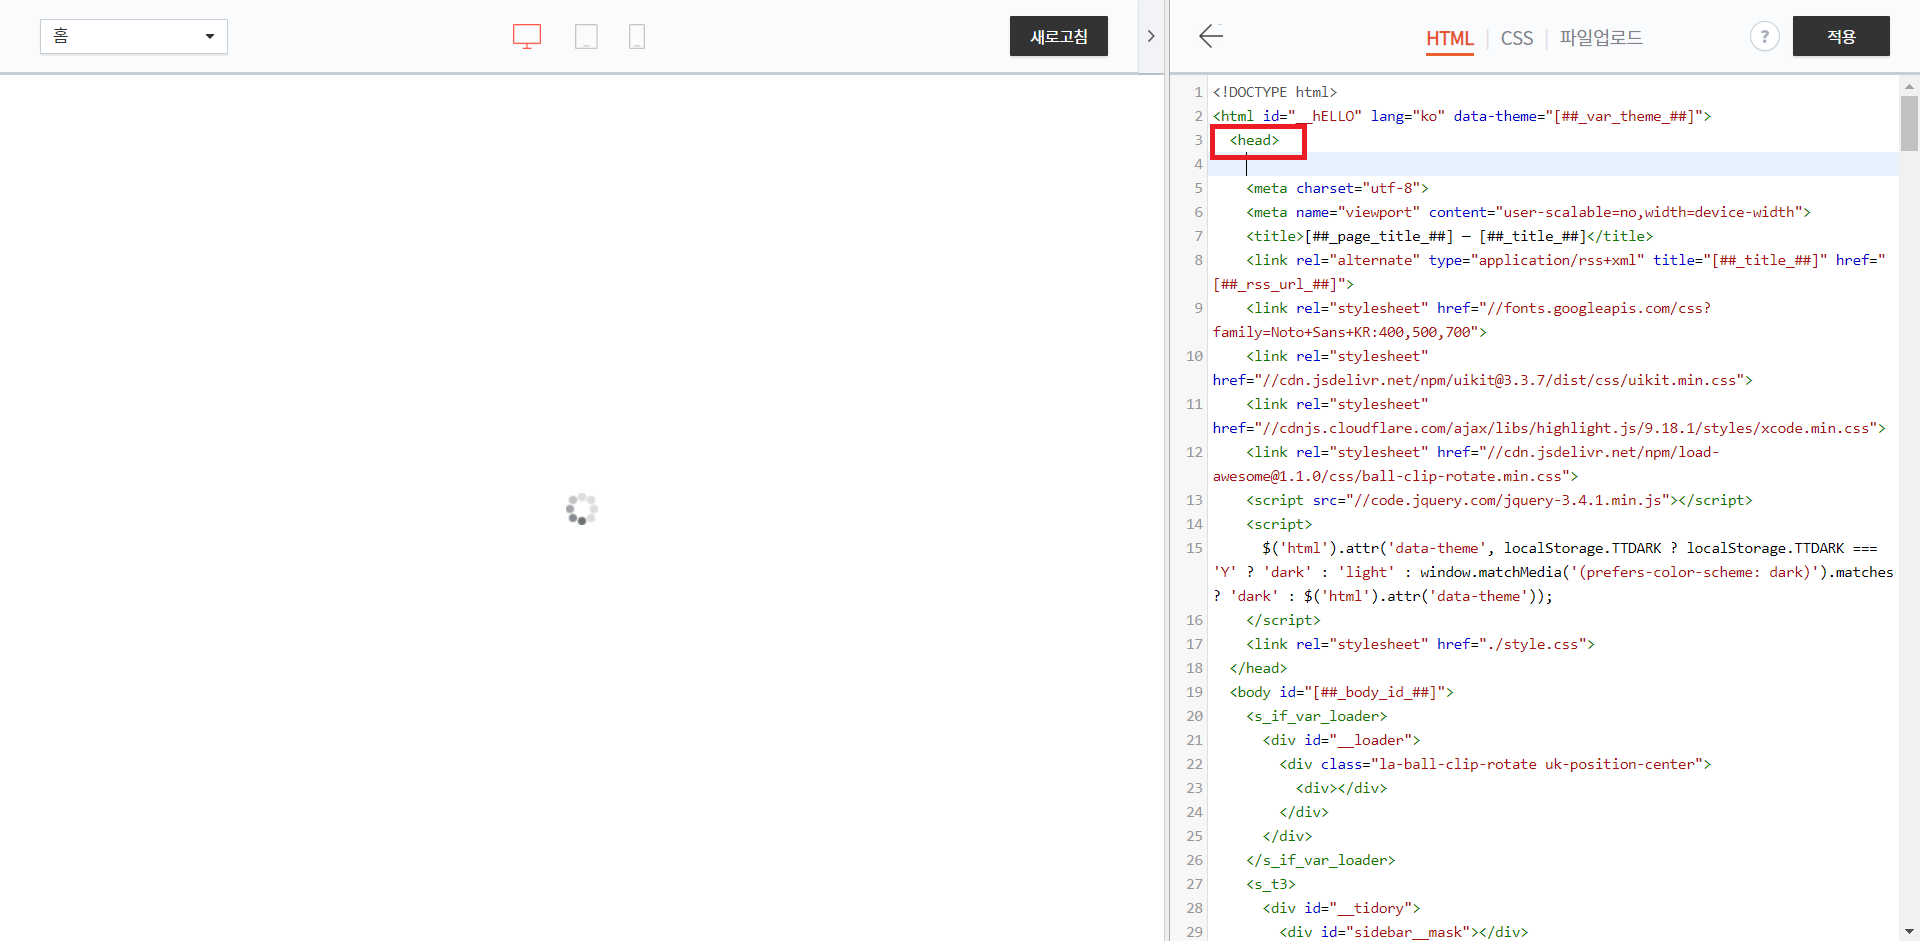Viewport: 1920px width, 941px height.
Task: Click the la-ball-clip-rotate div line
Action: click(x=1495, y=764)
